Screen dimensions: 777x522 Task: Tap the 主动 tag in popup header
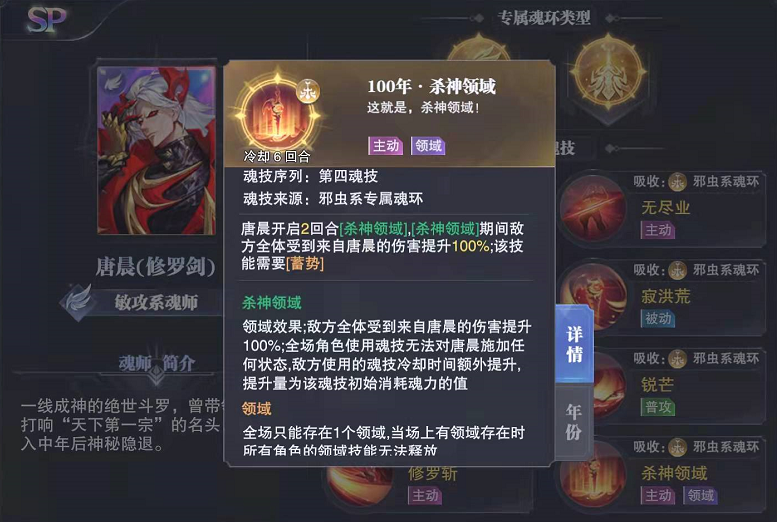point(386,146)
